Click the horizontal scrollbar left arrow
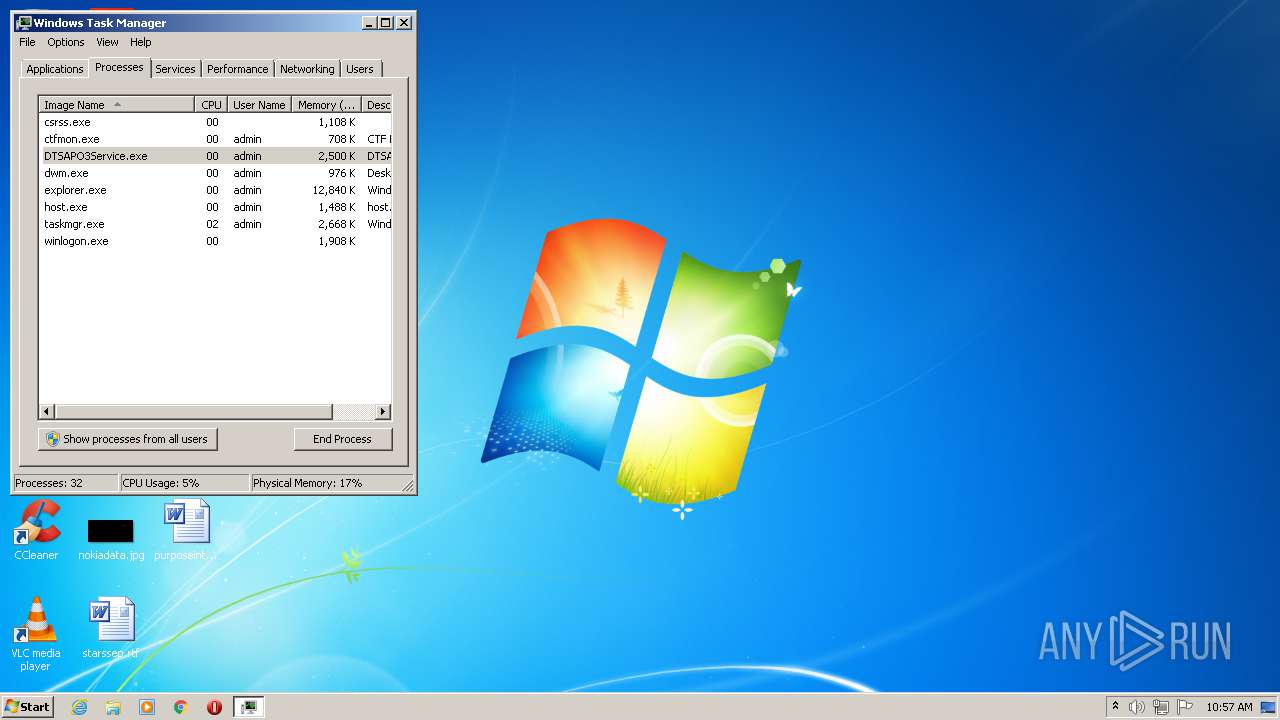Image resolution: width=1280 pixels, height=720 pixels. click(46, 412)
